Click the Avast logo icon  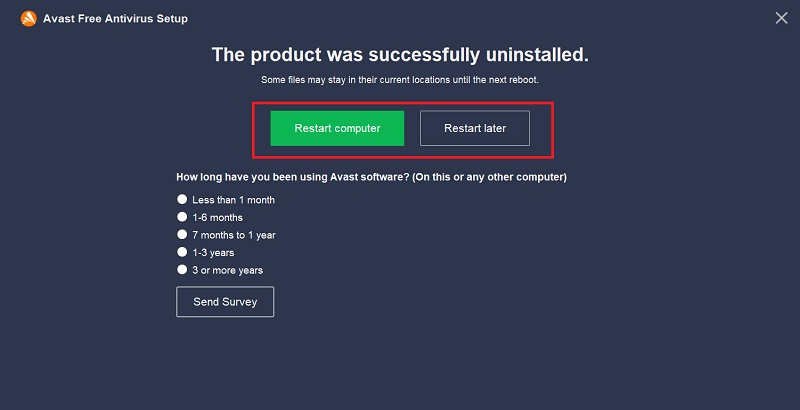point(28,18)
